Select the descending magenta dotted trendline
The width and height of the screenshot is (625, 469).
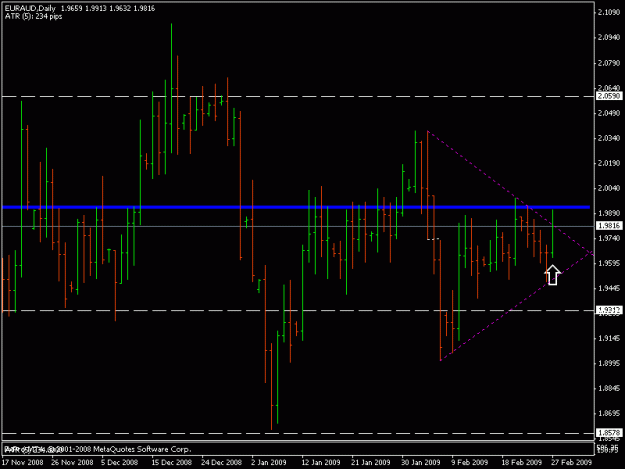tap(510, 192)
